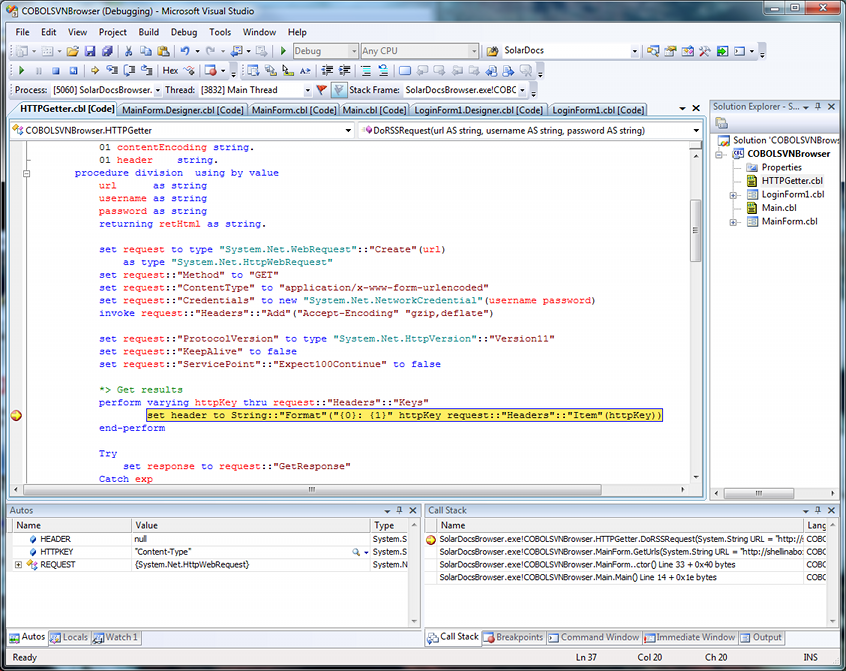Open the Output tab
This screenshot has width=846, height=671.
pos(761,638)
